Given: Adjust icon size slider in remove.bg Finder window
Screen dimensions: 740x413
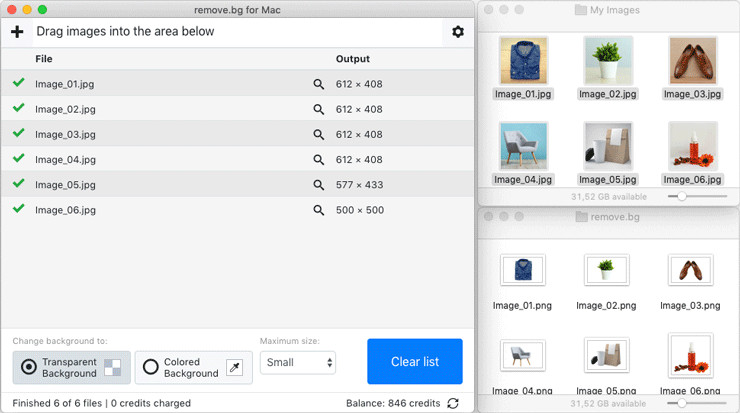Looking at the screenshot, I should click(697, 403).
